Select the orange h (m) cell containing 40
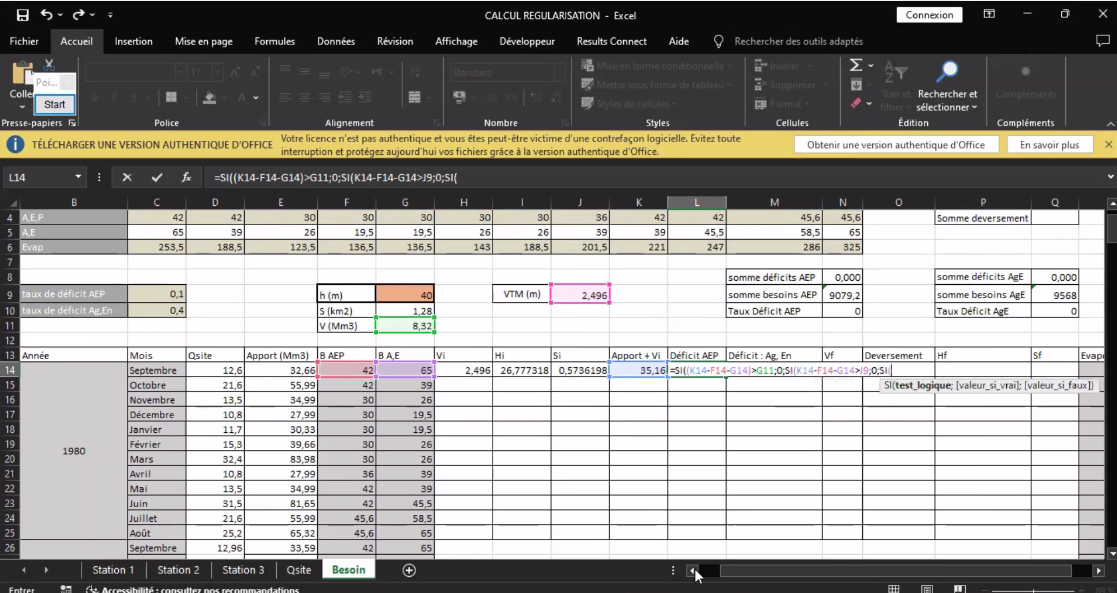Image resolution: width=1117 pixels, height=593 pixels. tap(405, 294)
